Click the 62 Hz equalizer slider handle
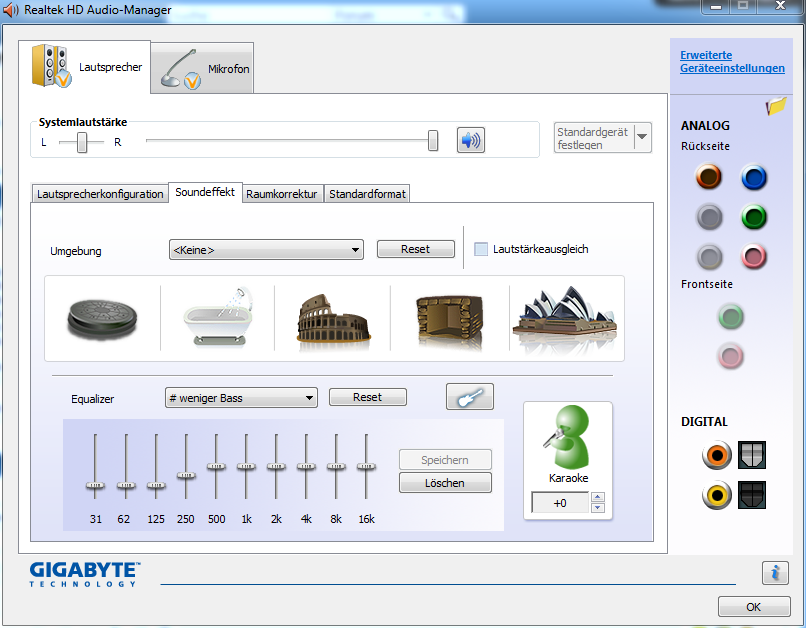Image resolution: width=806 pixels, height=628 pixels. (x=126, y=485)
